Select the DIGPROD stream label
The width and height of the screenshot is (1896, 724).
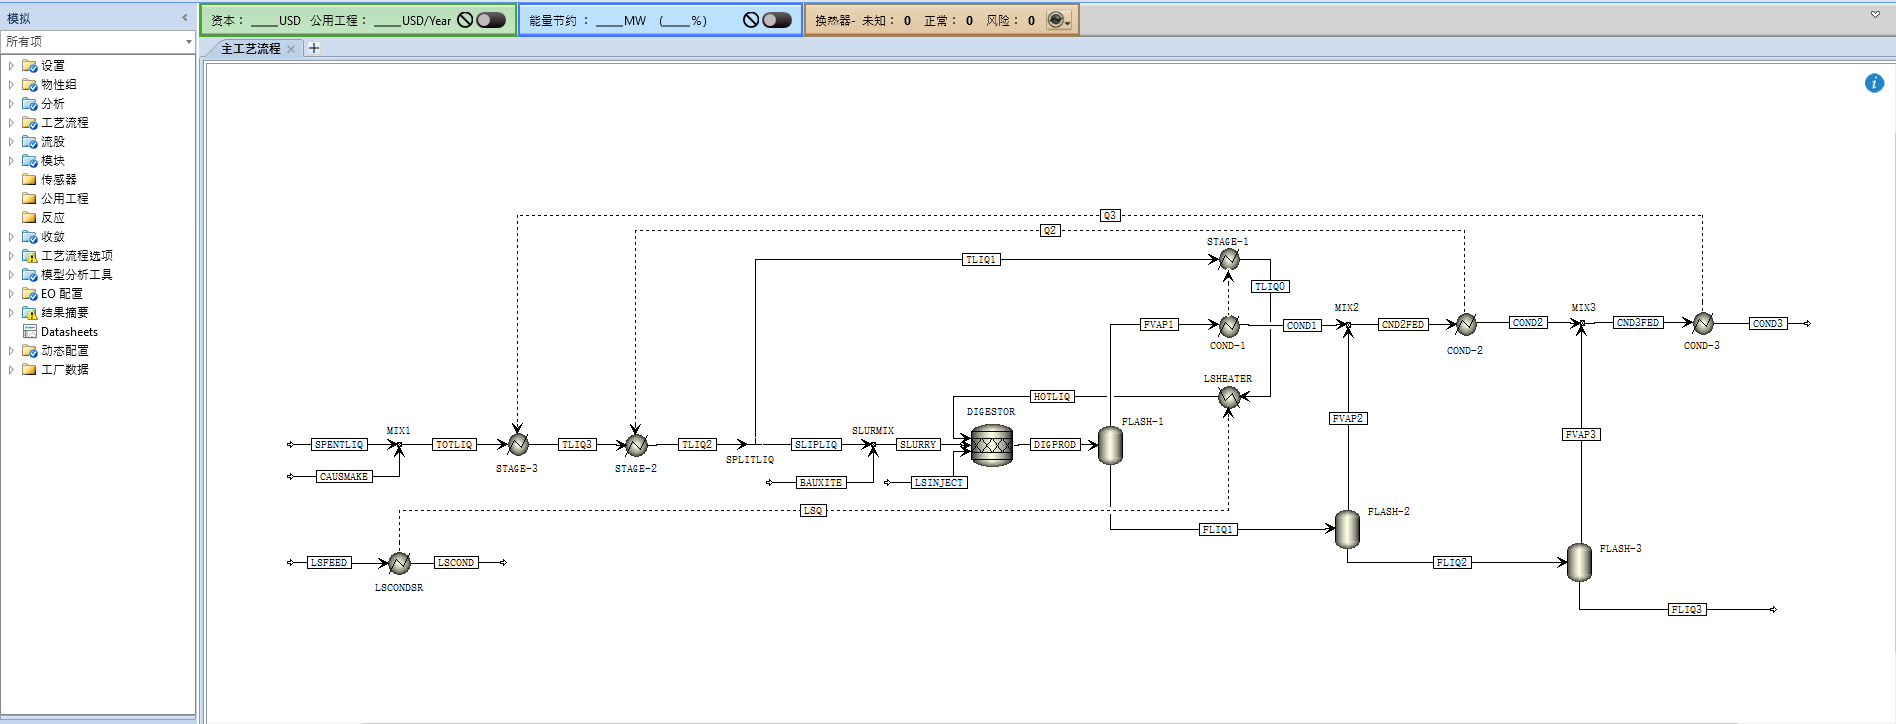(1055, 444)
